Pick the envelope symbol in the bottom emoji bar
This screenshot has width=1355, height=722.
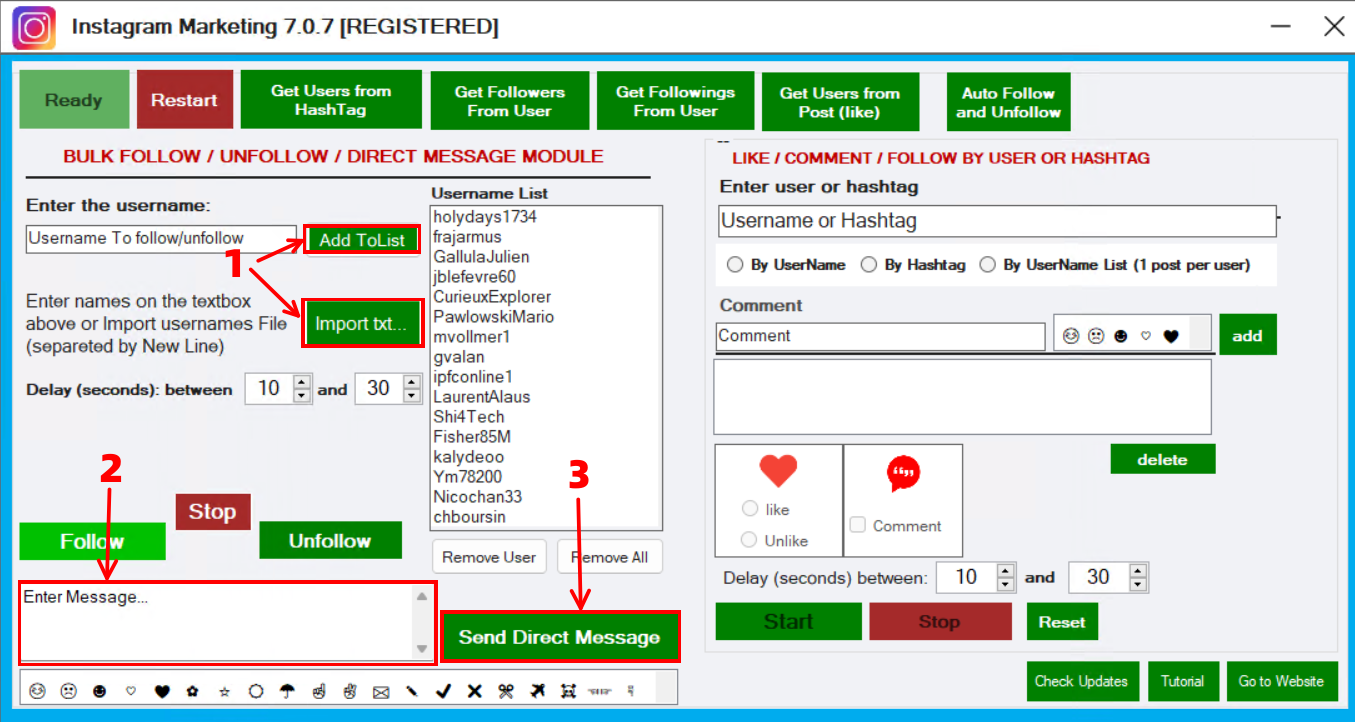(381, 691)
